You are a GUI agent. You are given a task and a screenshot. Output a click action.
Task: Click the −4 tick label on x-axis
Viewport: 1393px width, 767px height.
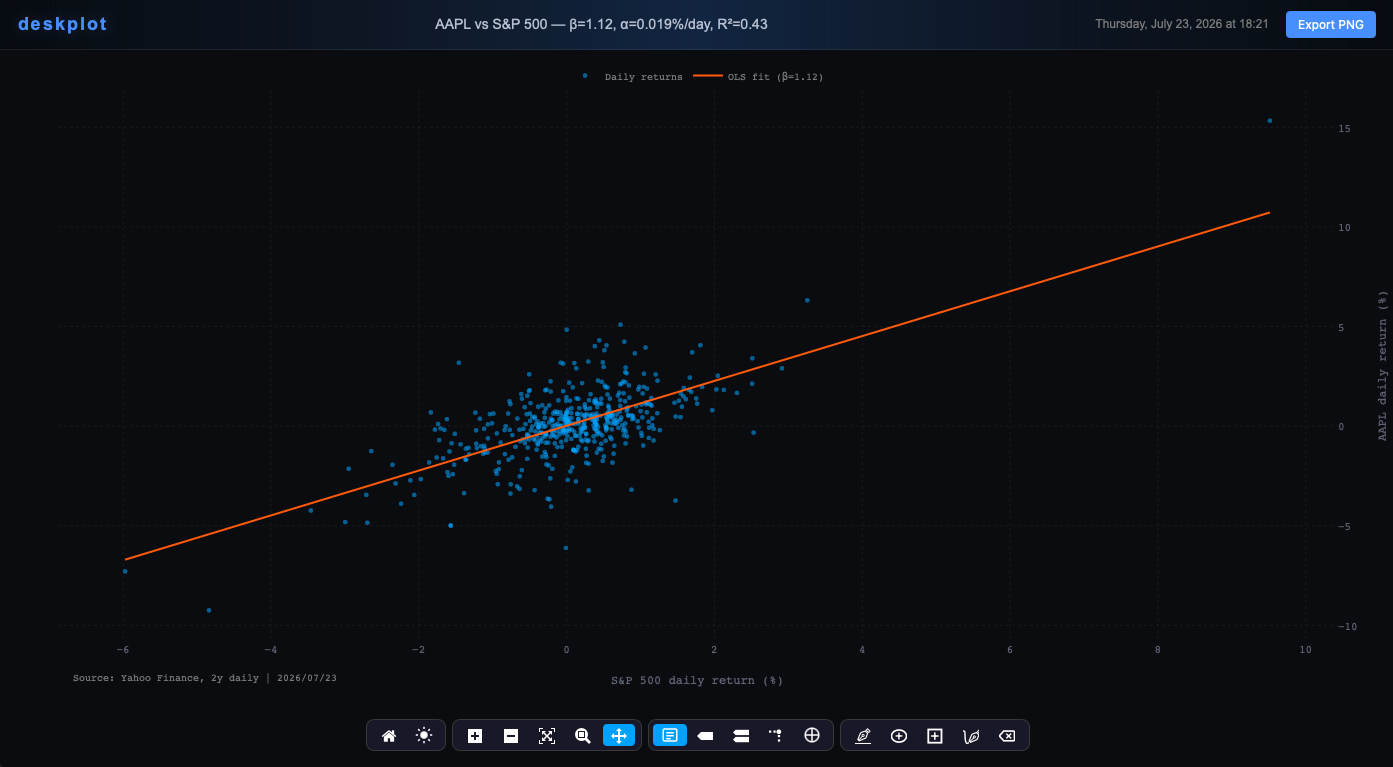click(x=270, y=650)
